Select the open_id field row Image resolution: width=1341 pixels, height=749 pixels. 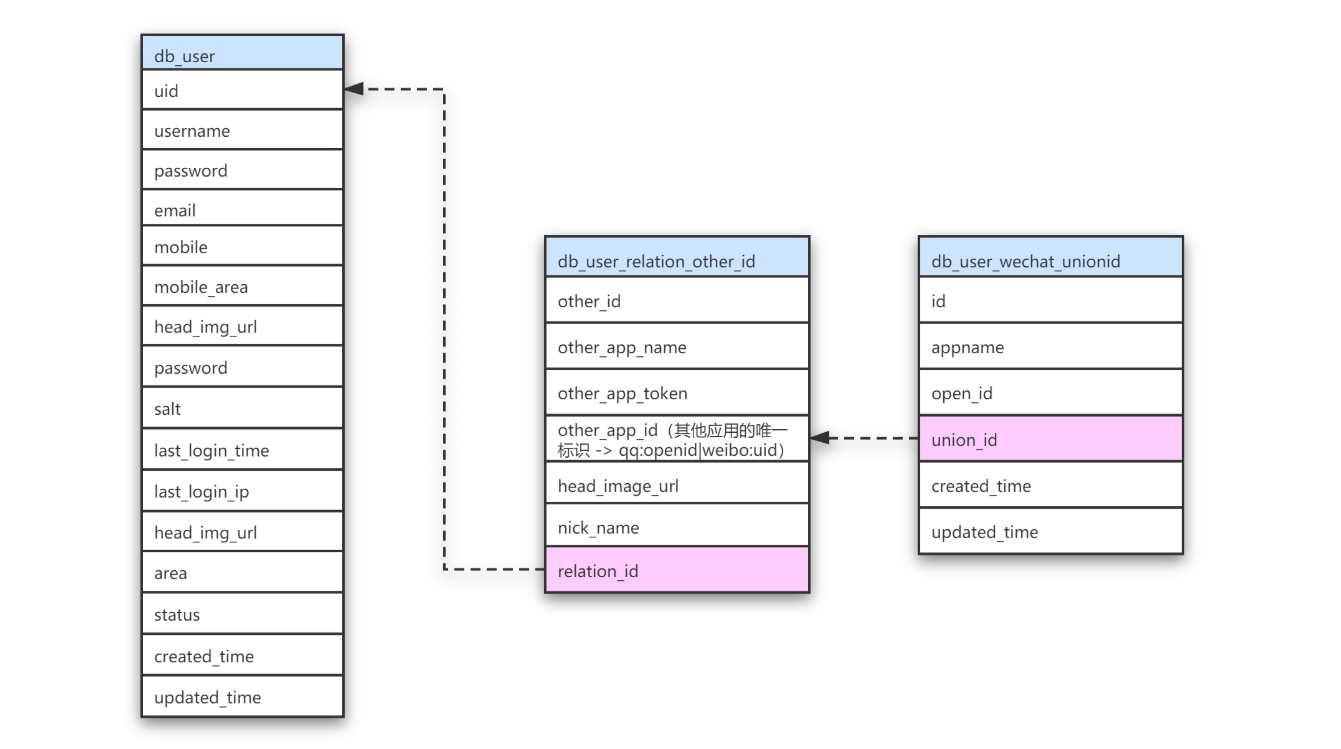[1050, 393]
